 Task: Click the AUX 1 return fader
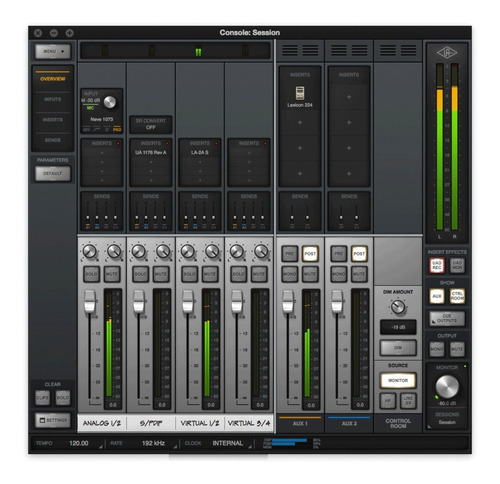pos(288,301)
